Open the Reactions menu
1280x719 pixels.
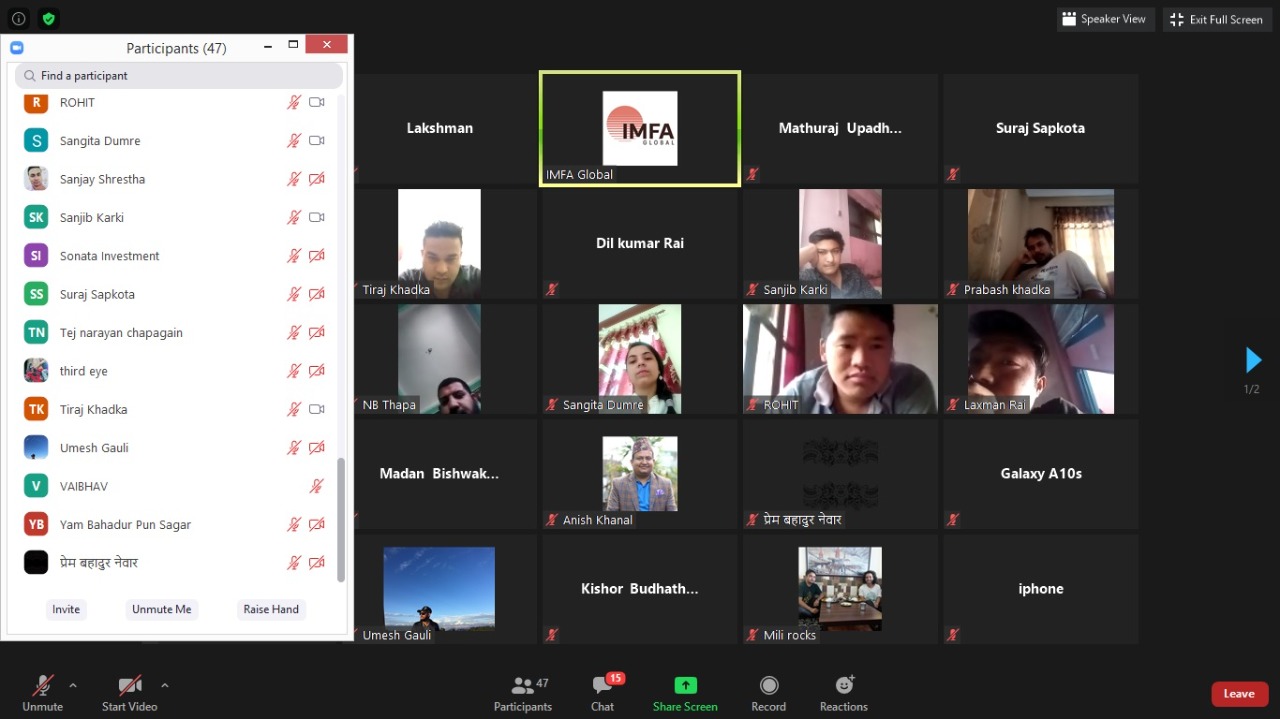844,694
